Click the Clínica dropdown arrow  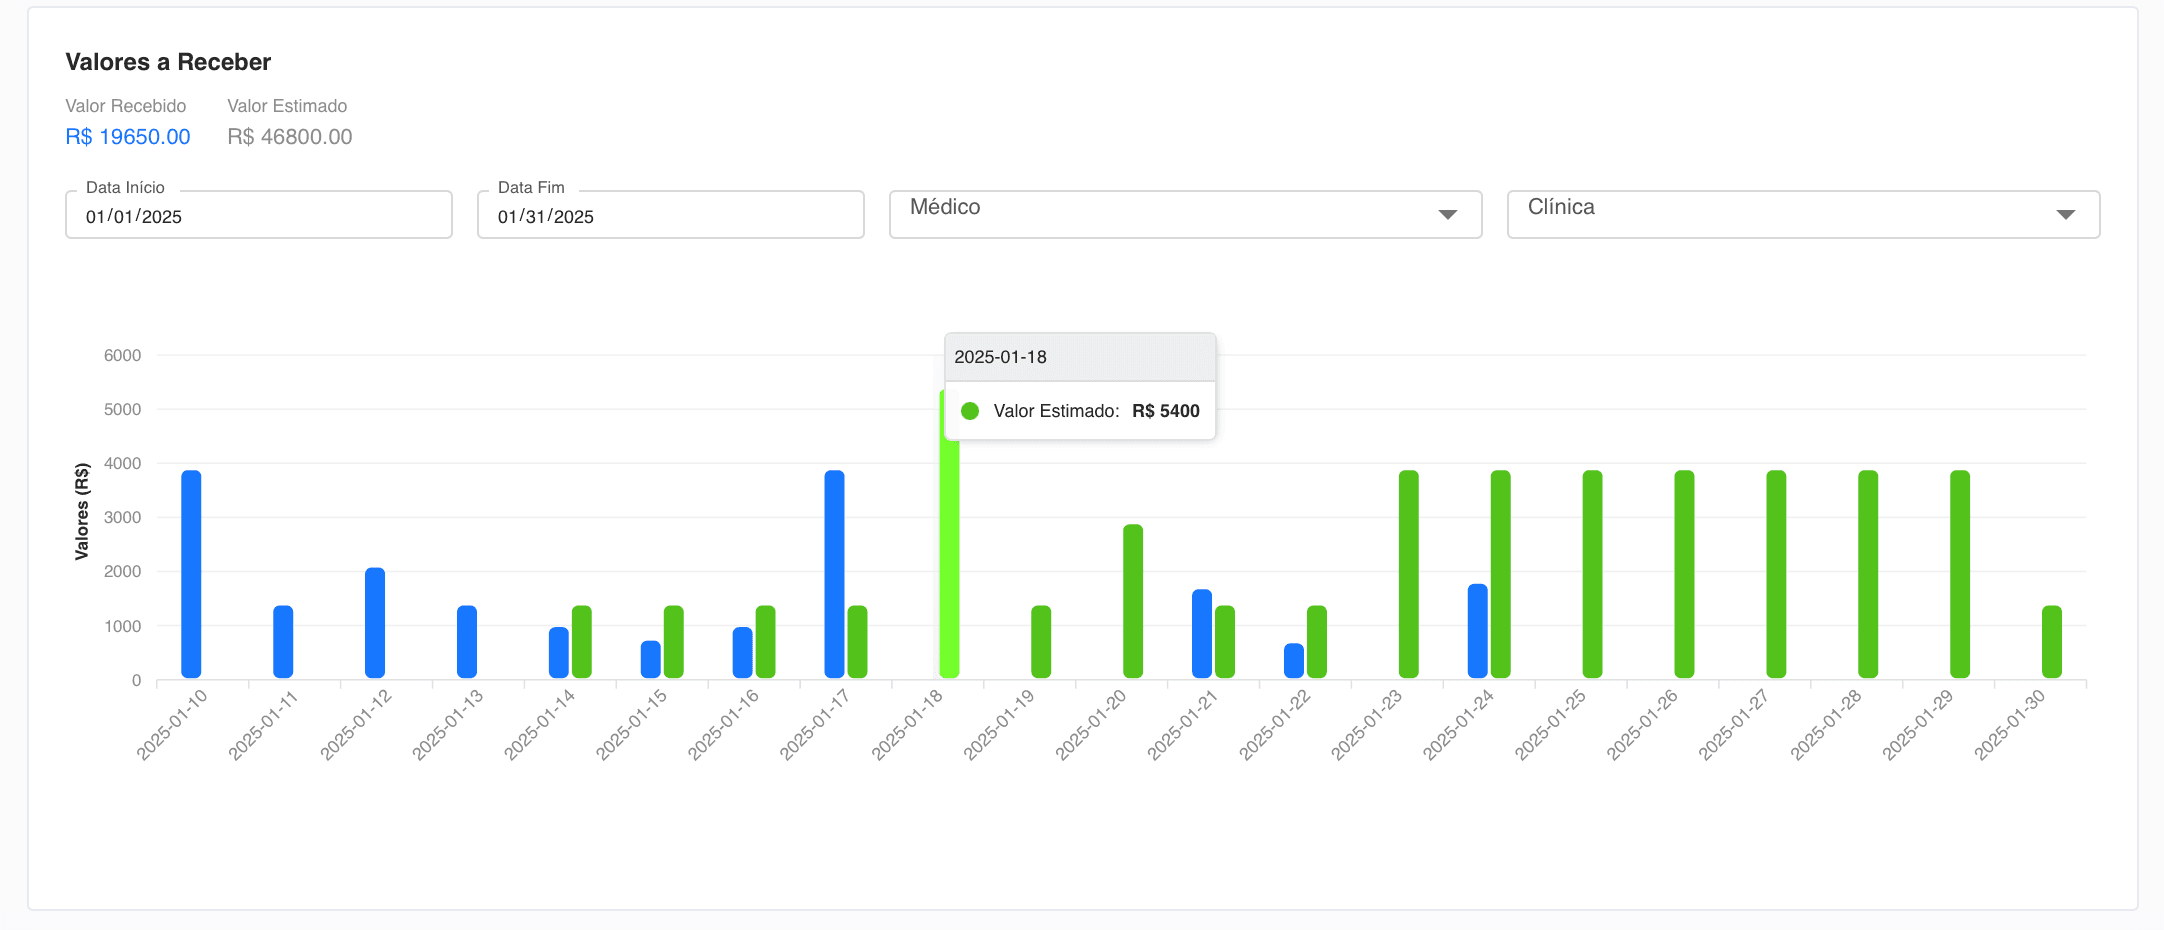pyautogui.click(x=2065, y=215)
